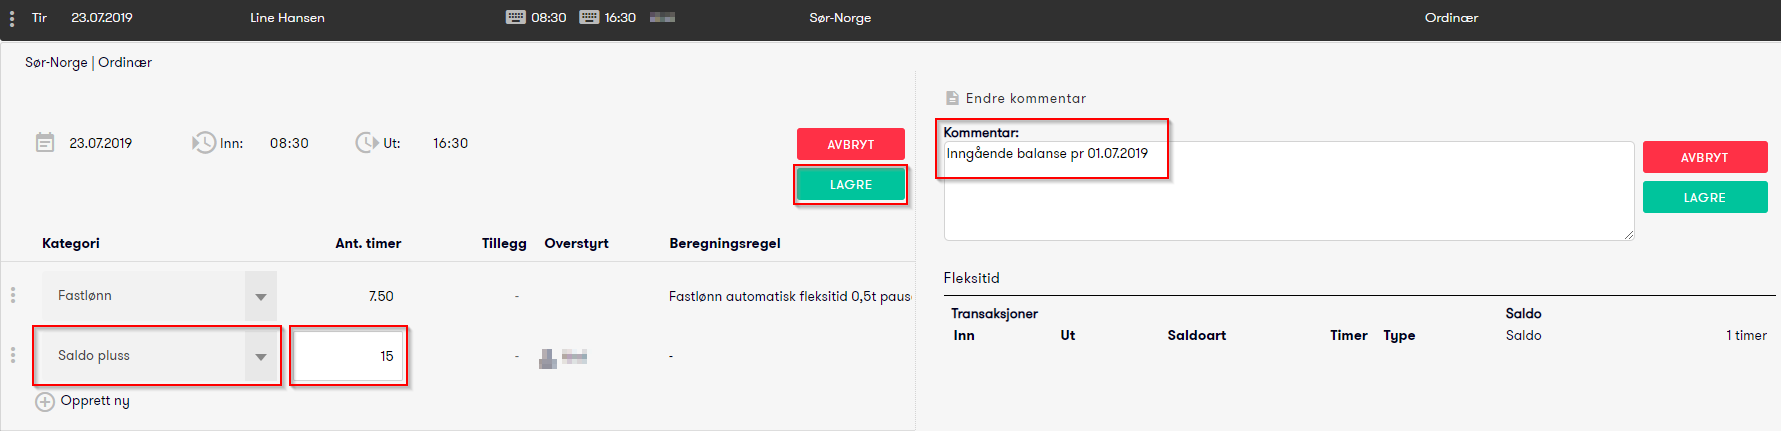Save the comment with right LAGRE button

tap(1704, 198)
